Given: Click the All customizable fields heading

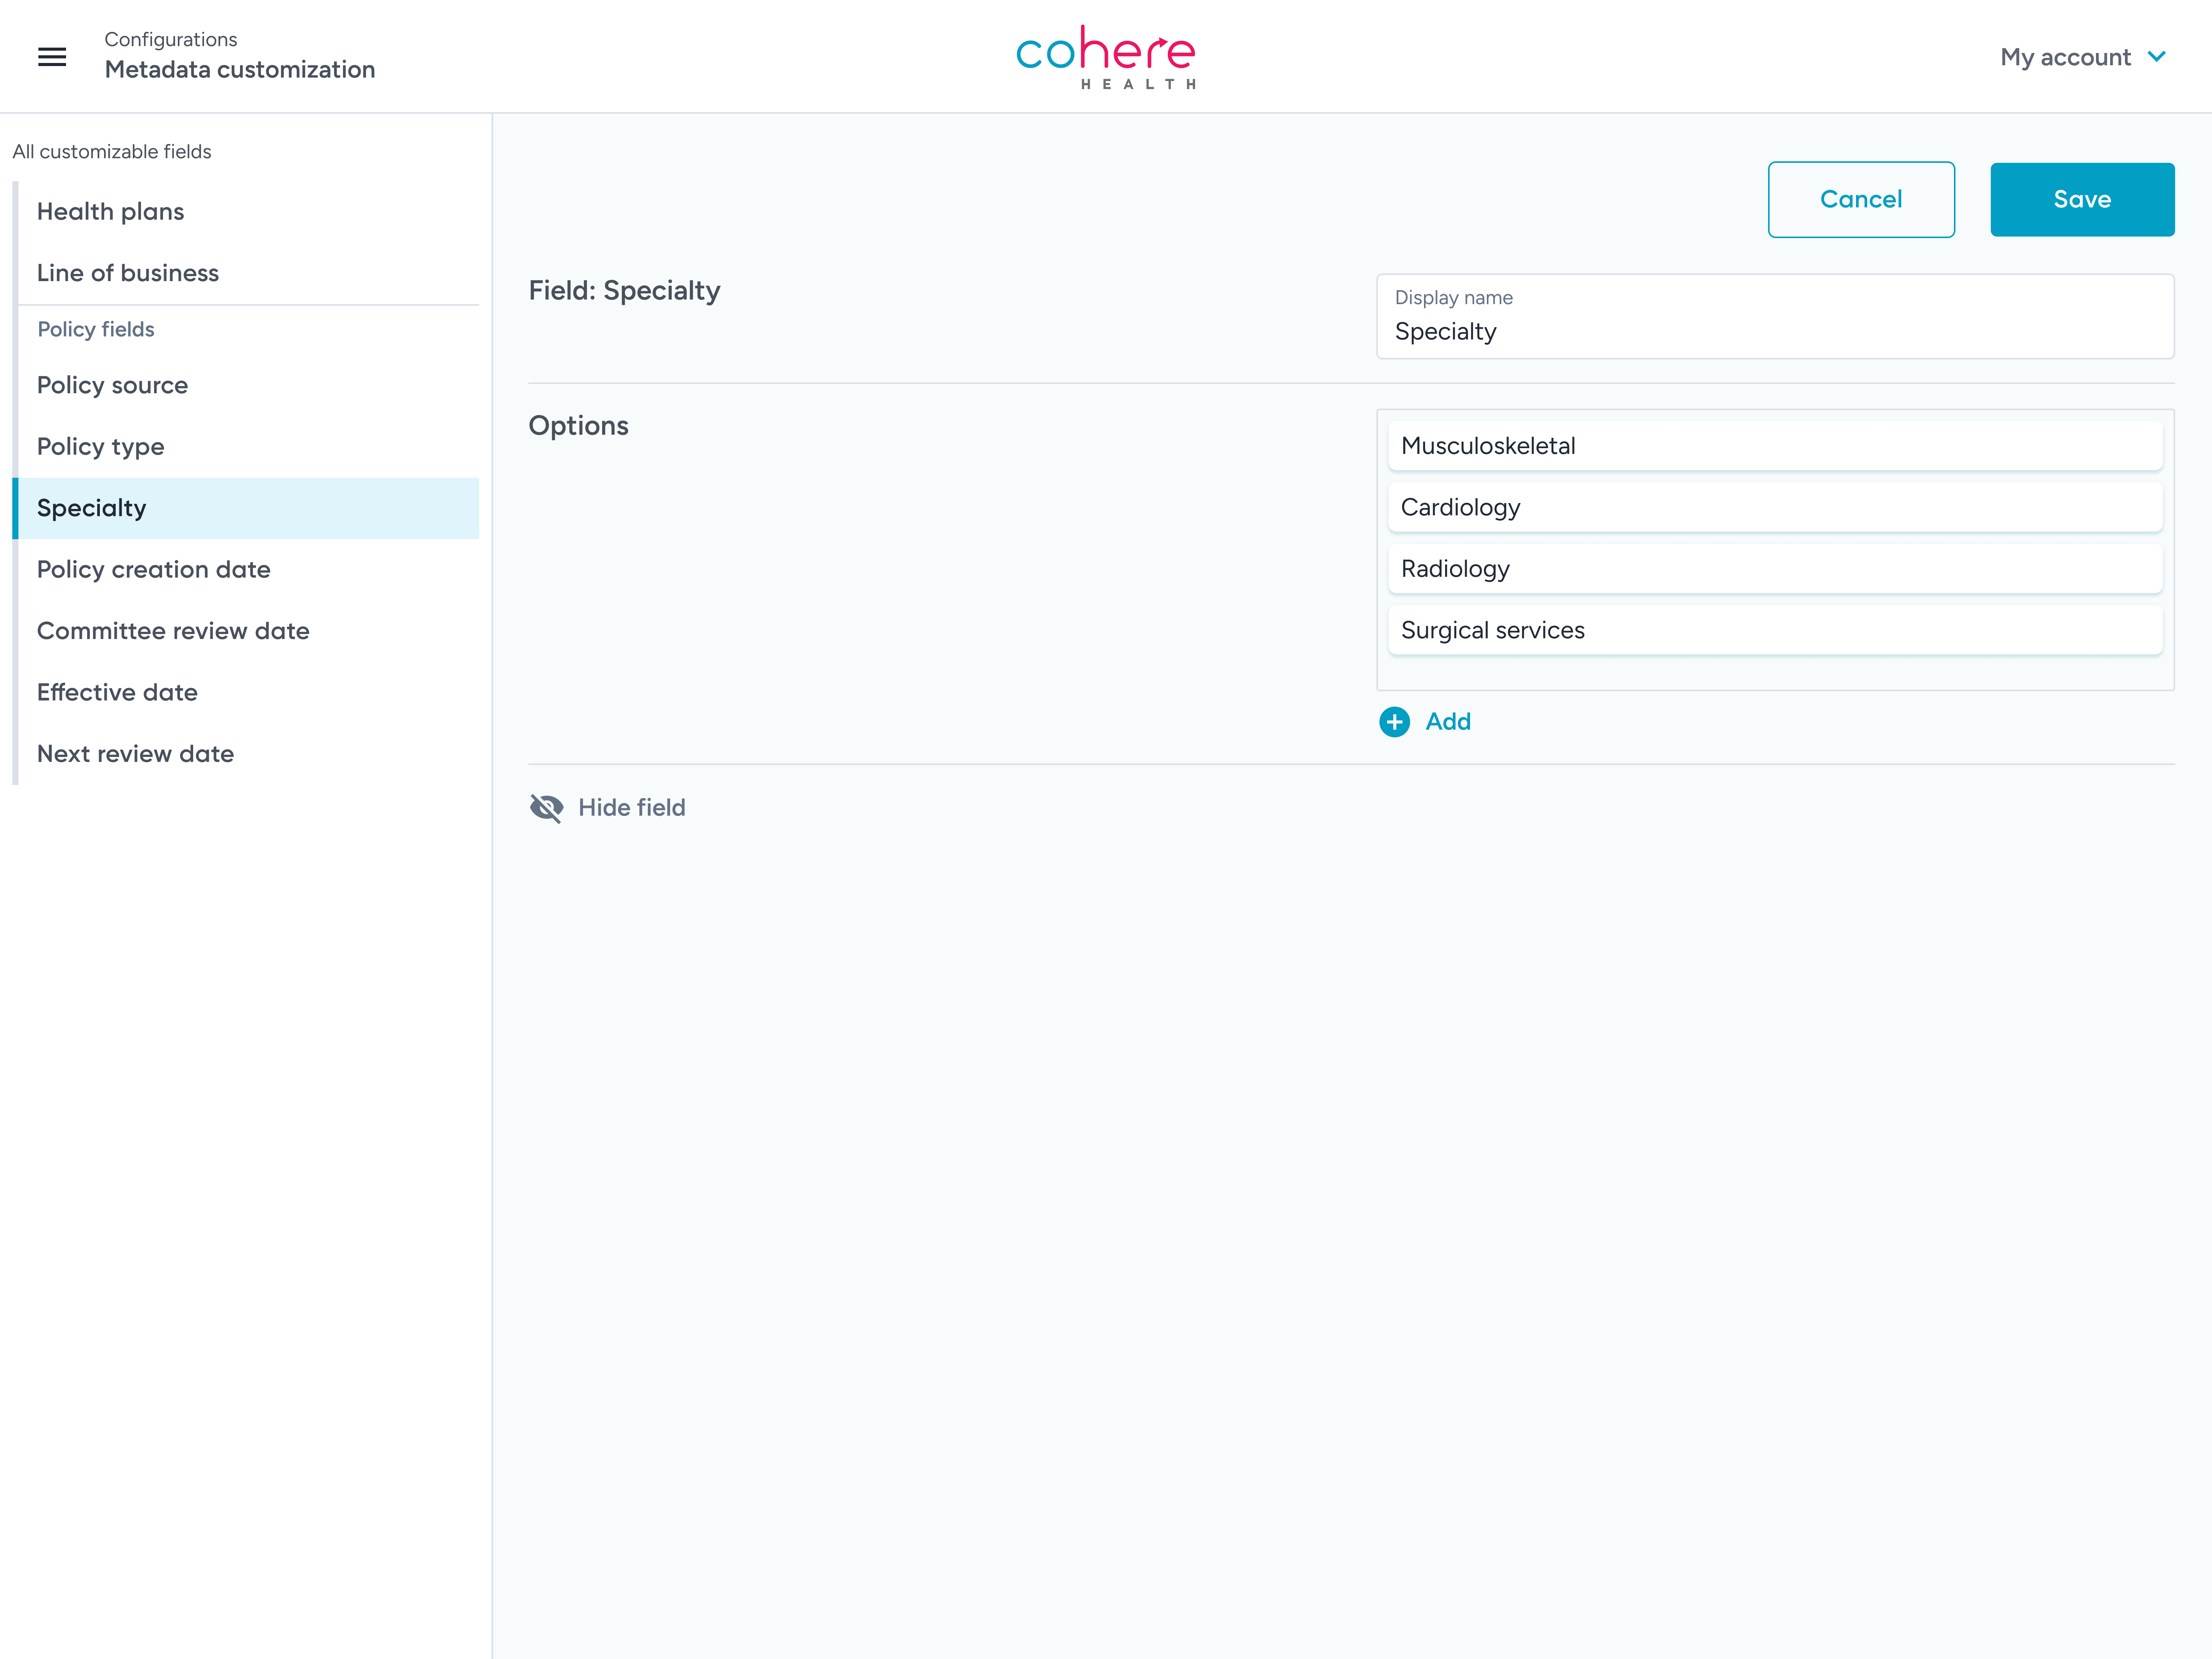Looking at the screenshot, I should point(112,152).
